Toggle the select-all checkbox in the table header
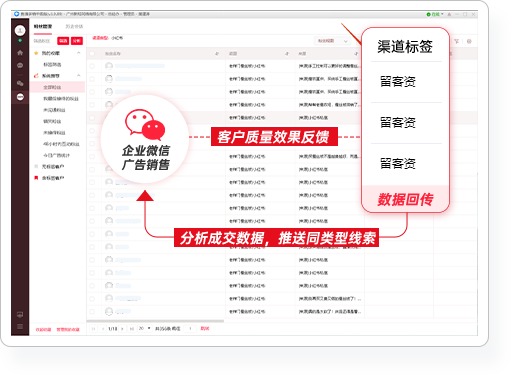Screen dimensions: 511x375 click(92, 54)
